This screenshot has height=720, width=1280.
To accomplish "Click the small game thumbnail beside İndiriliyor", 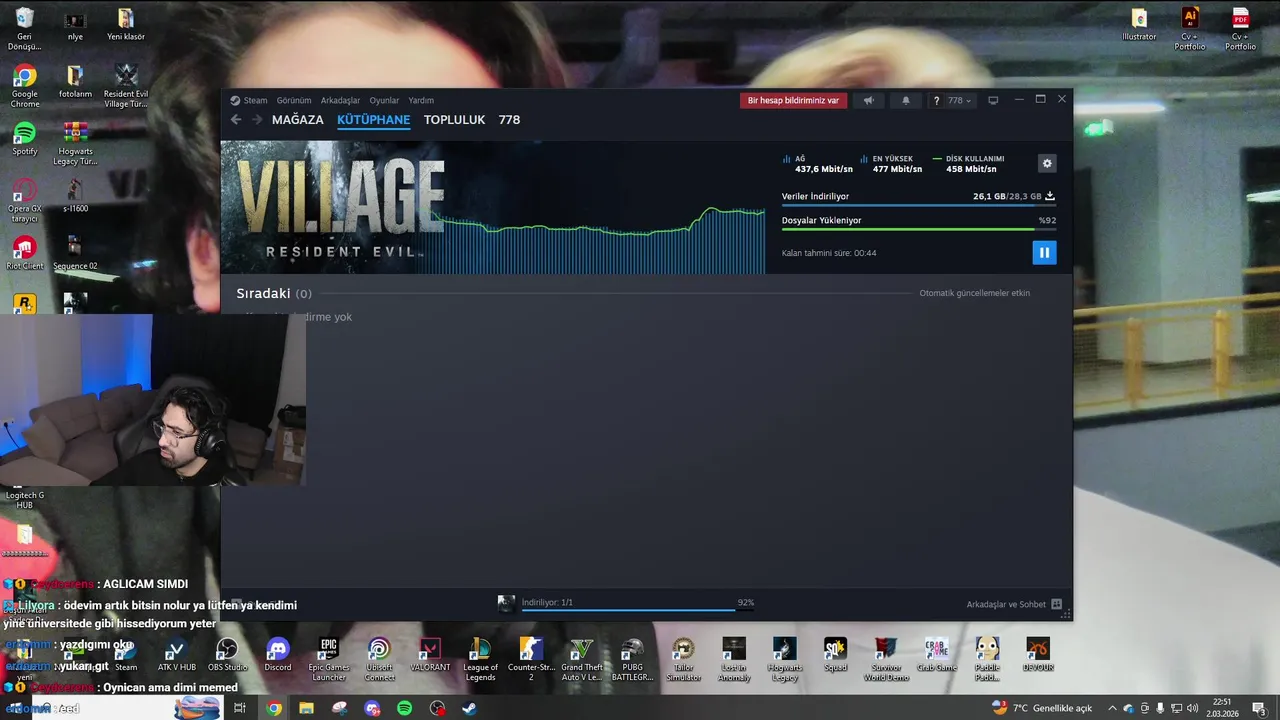I will (506, 603).
